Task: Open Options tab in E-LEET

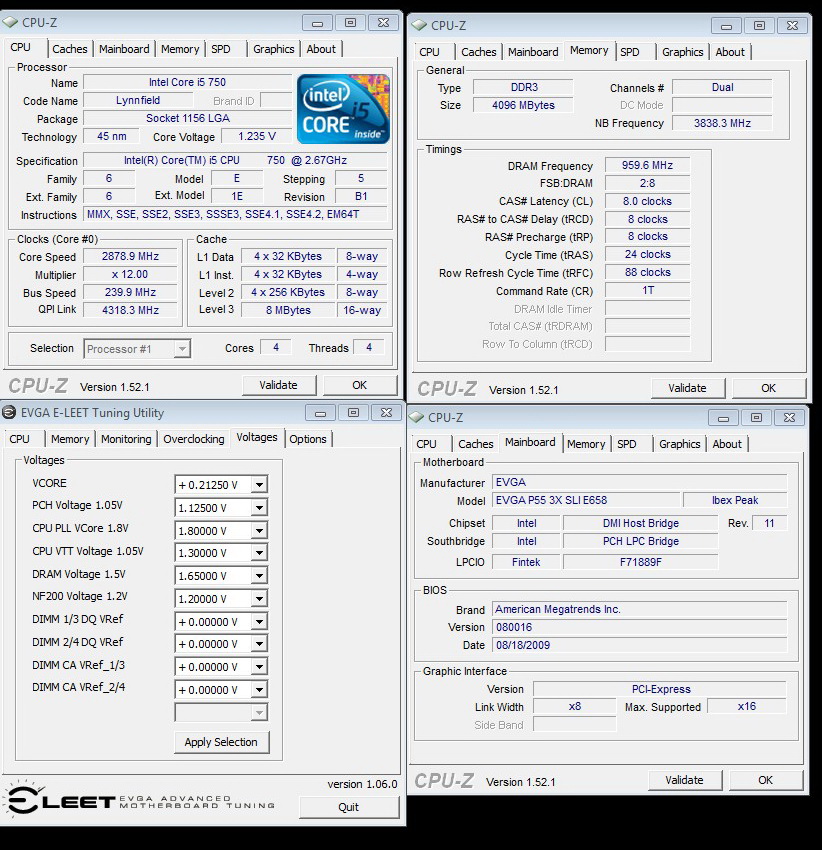Action: tap(307, 439)
